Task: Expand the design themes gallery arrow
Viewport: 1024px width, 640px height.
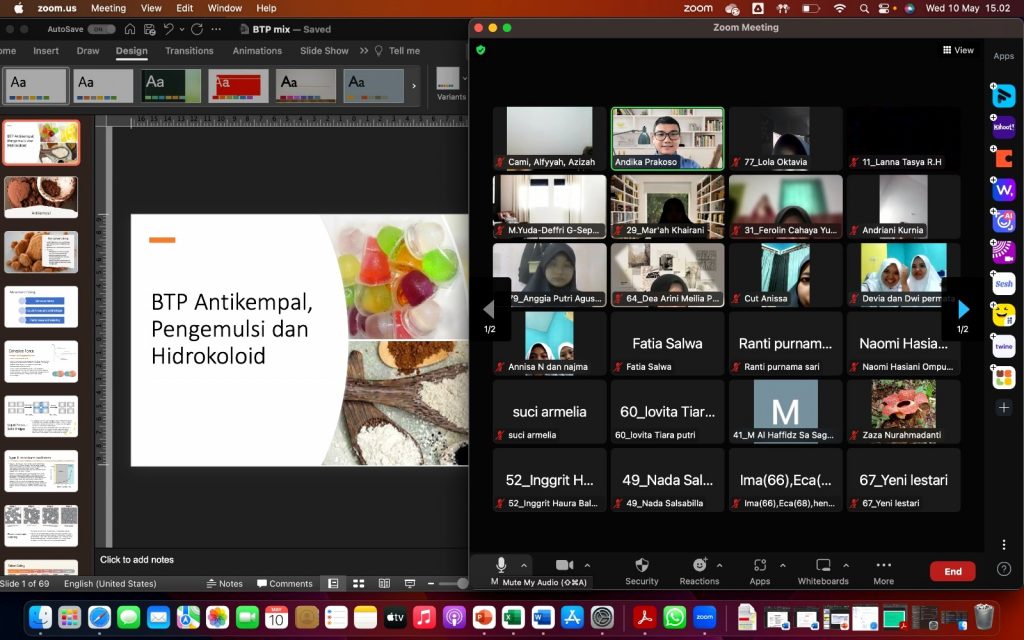Action: coord(414,86)
